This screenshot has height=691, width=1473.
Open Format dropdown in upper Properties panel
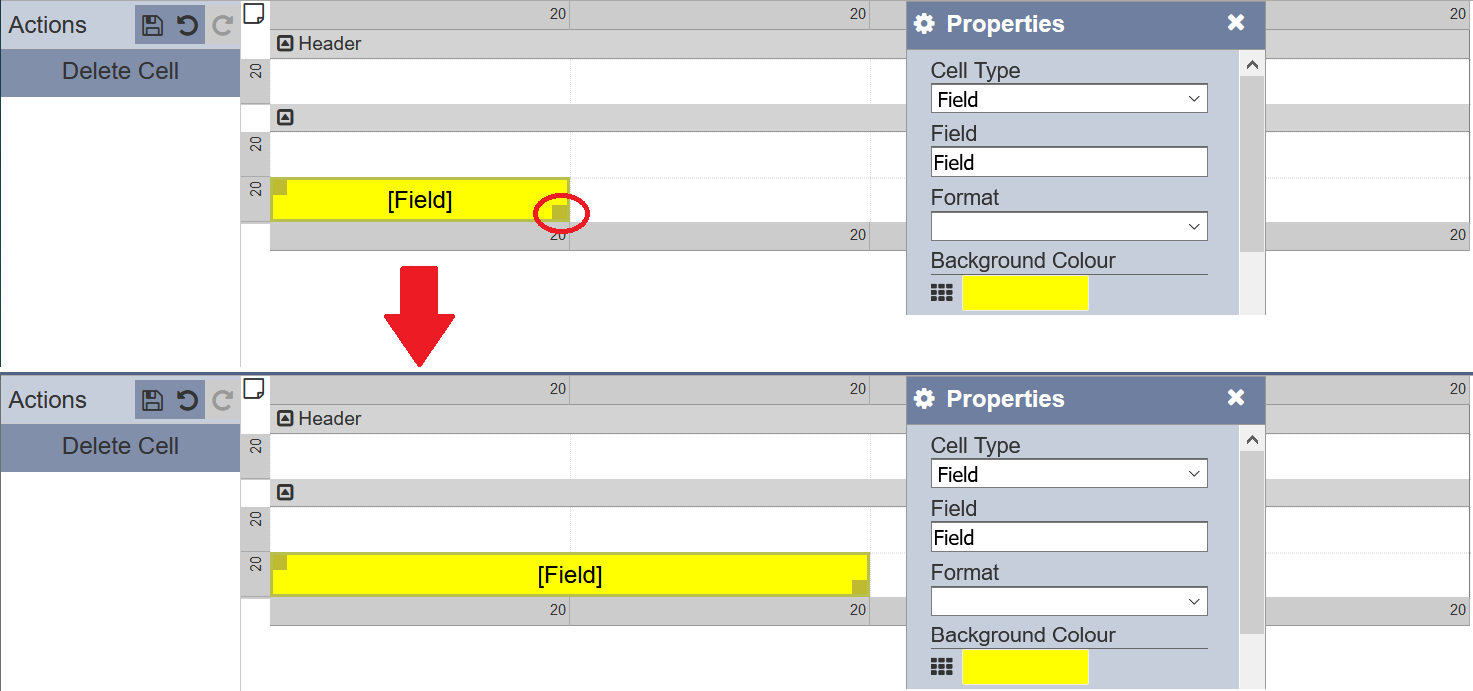click(1069, 226)
